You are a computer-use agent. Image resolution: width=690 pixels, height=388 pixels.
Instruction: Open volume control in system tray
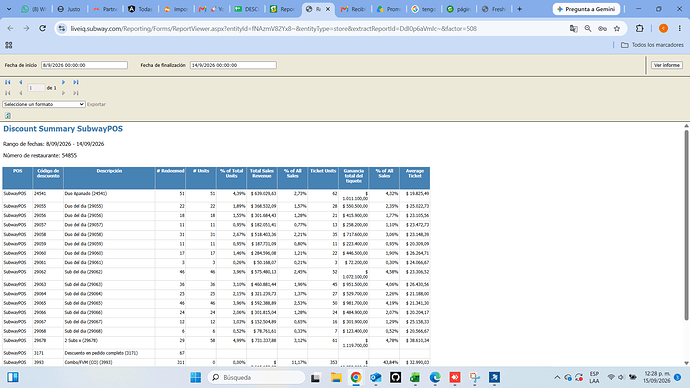621,377
